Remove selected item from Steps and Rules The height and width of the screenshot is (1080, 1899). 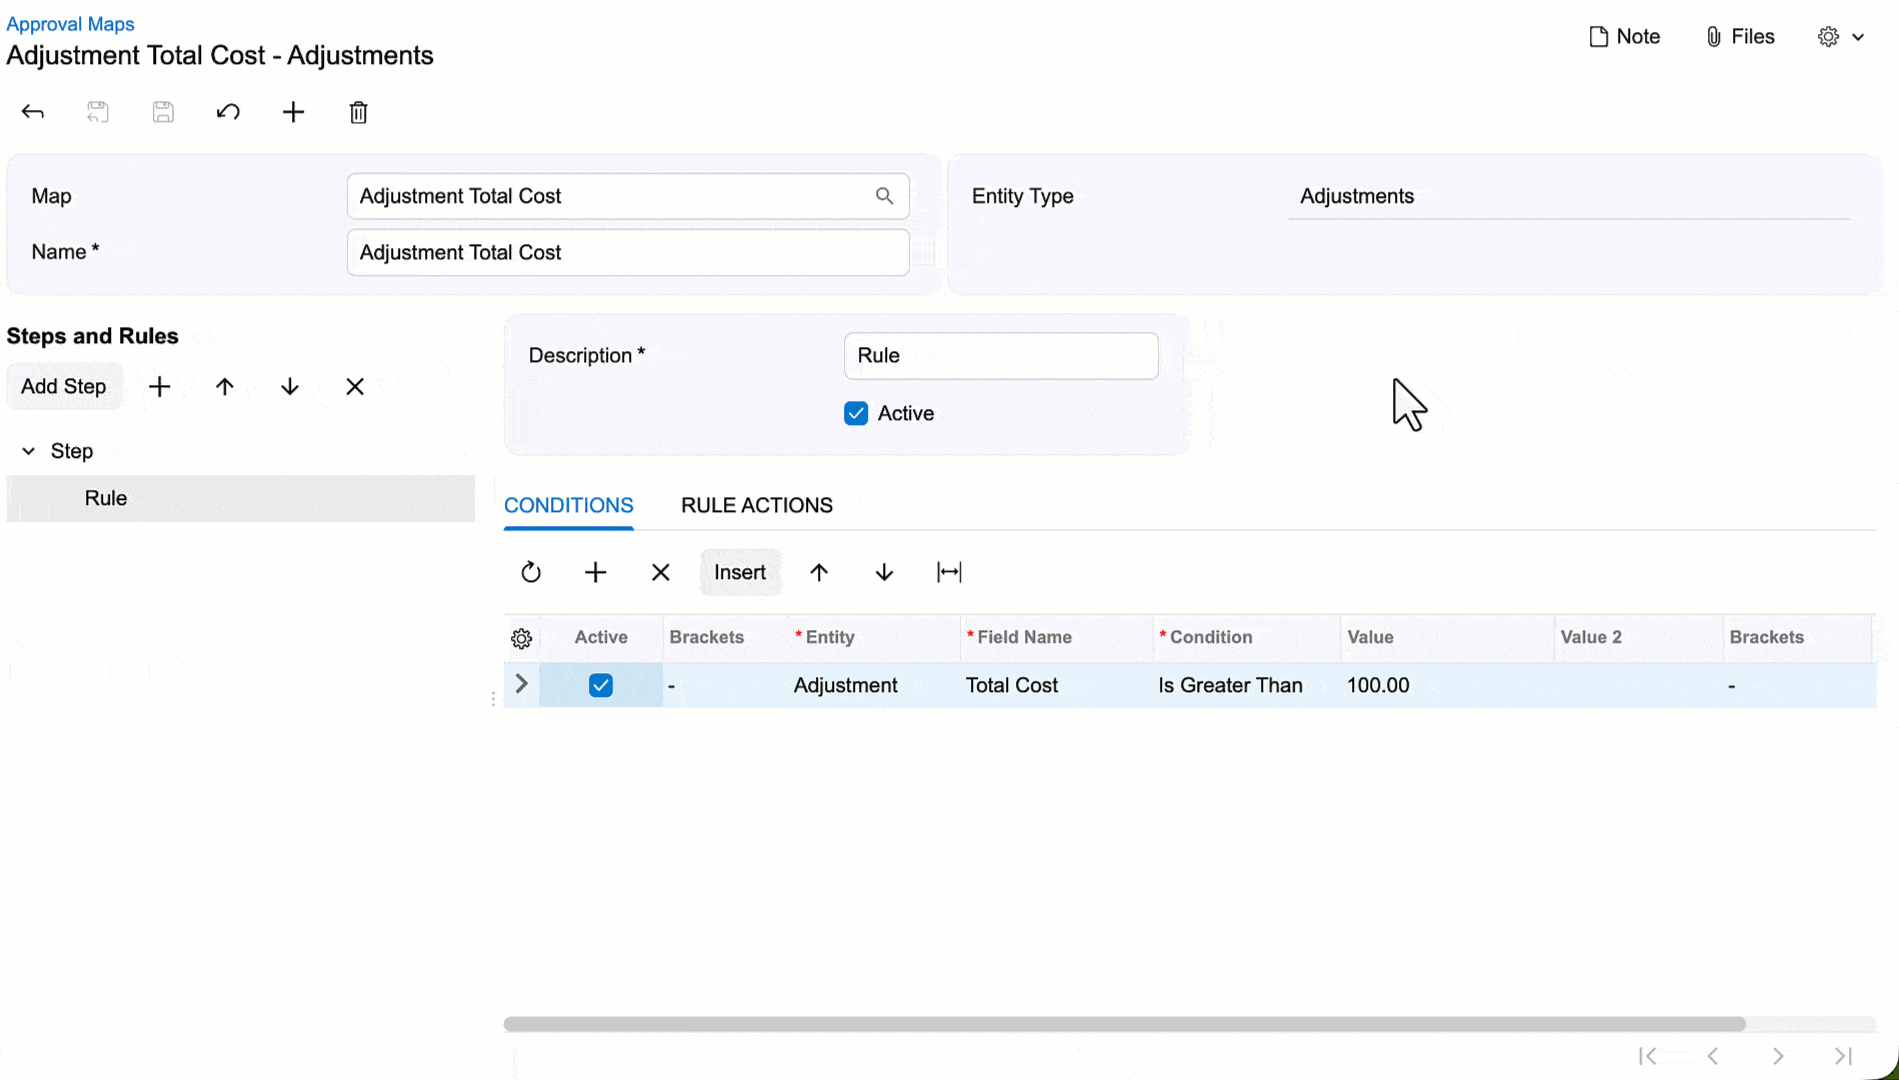tap(355, 387)
